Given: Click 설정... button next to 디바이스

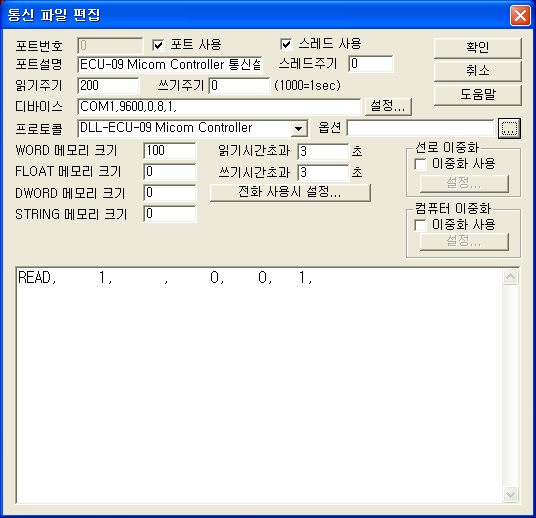Looking at the screenshot, I should point(388,106).
